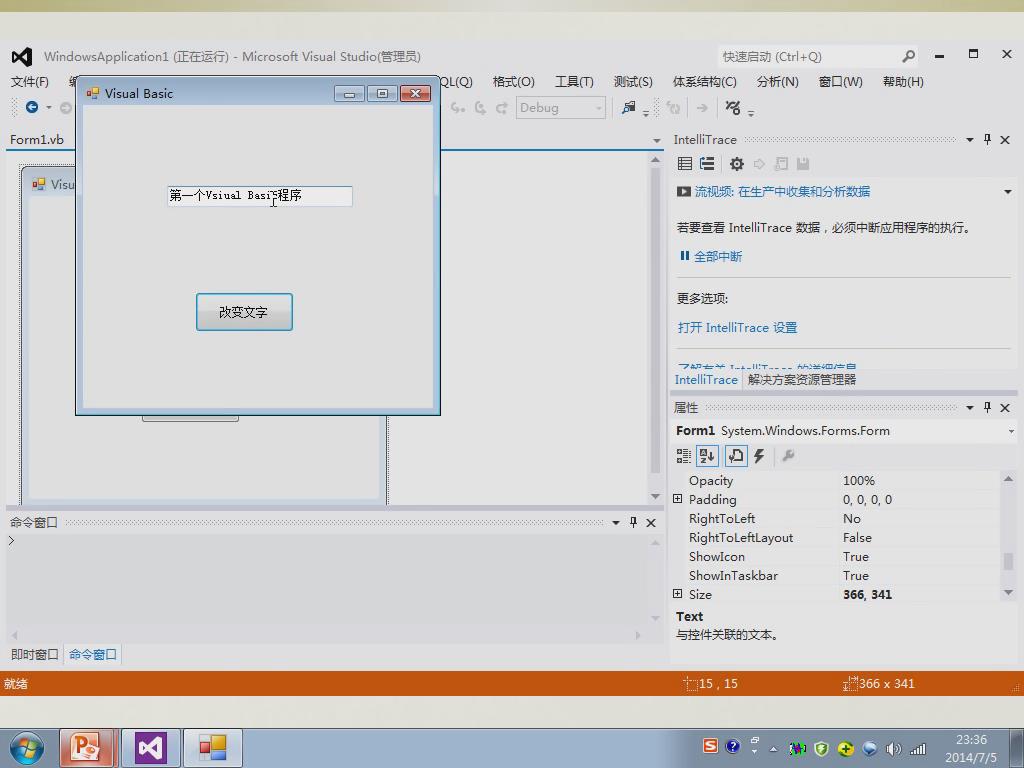Pin the Properties (属性) panel
1024x768 pixels.
987,408
